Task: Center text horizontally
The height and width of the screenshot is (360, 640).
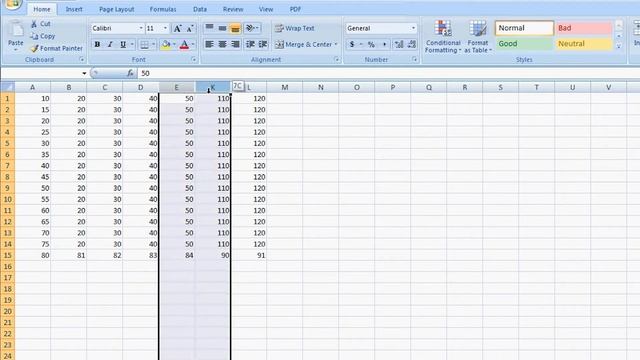Action: (222, 44)
